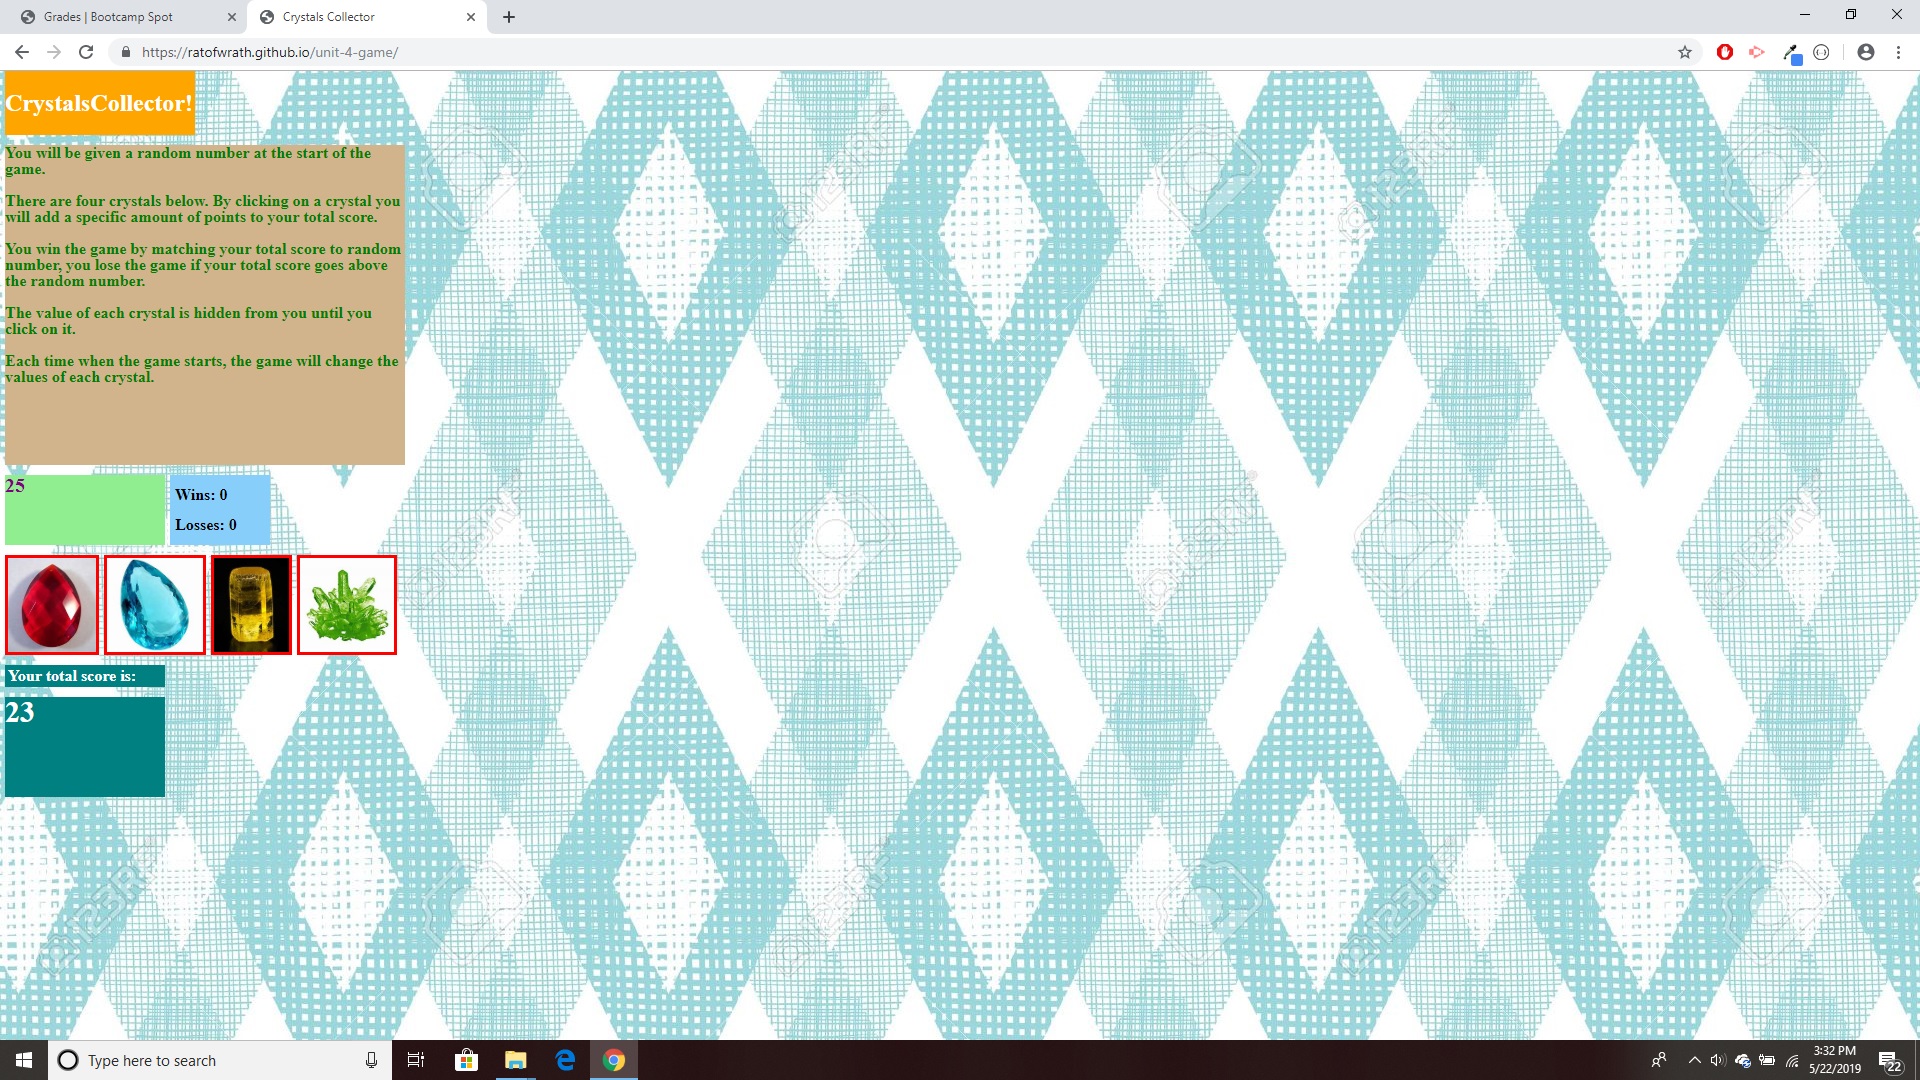Click total score value 23

click(20, 712)
